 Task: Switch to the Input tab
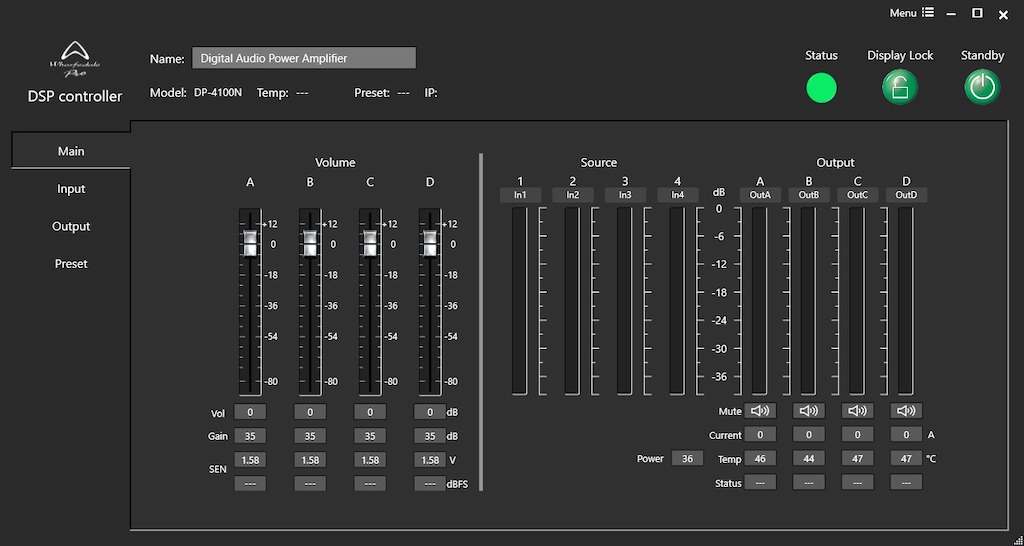(71, 189)
